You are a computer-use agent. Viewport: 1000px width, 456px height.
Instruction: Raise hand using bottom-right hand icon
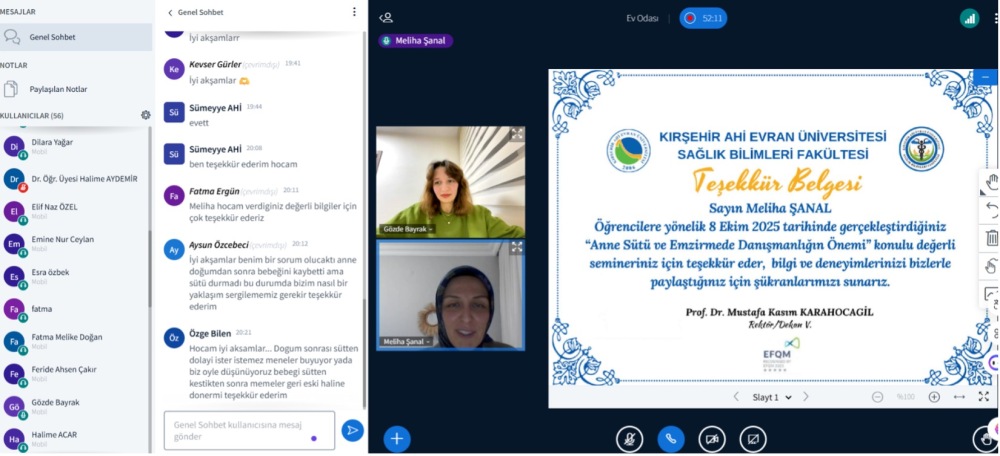pos(985,438)
